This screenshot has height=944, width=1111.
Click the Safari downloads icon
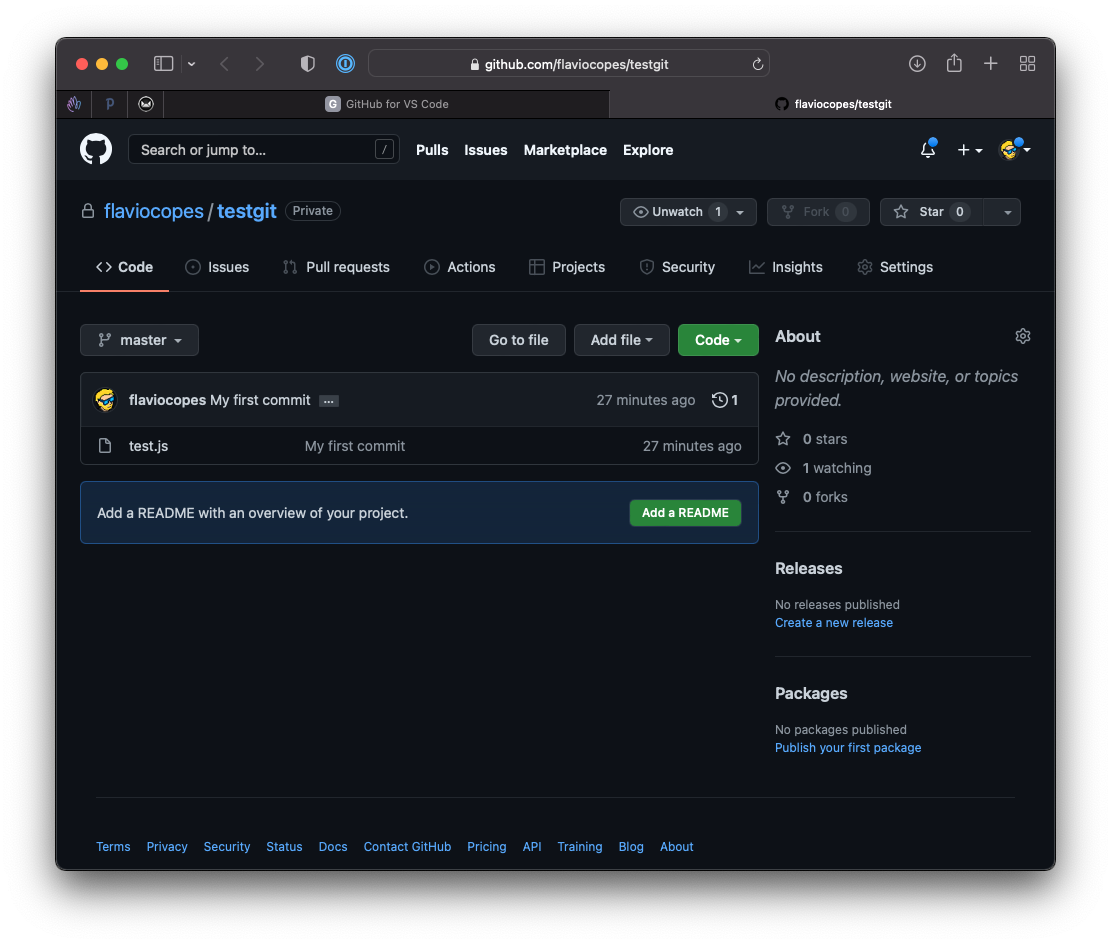click(917, 64)
